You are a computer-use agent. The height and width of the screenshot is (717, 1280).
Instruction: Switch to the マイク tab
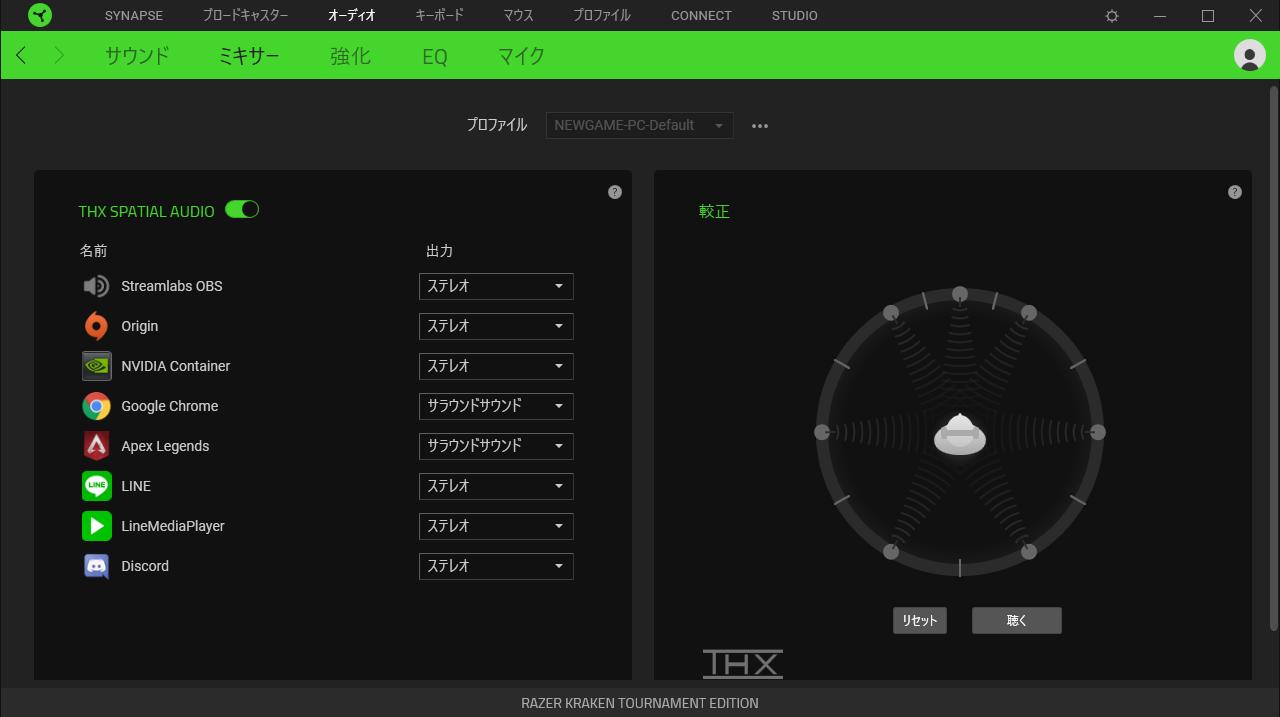[x=521, y=56]
